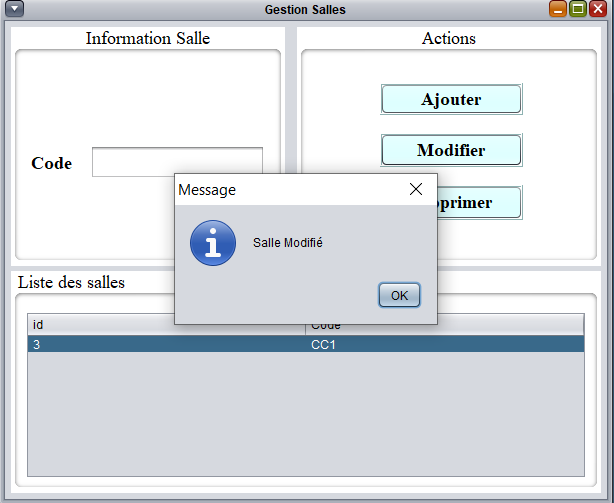Click the Actions heading

tap(449, 38)
